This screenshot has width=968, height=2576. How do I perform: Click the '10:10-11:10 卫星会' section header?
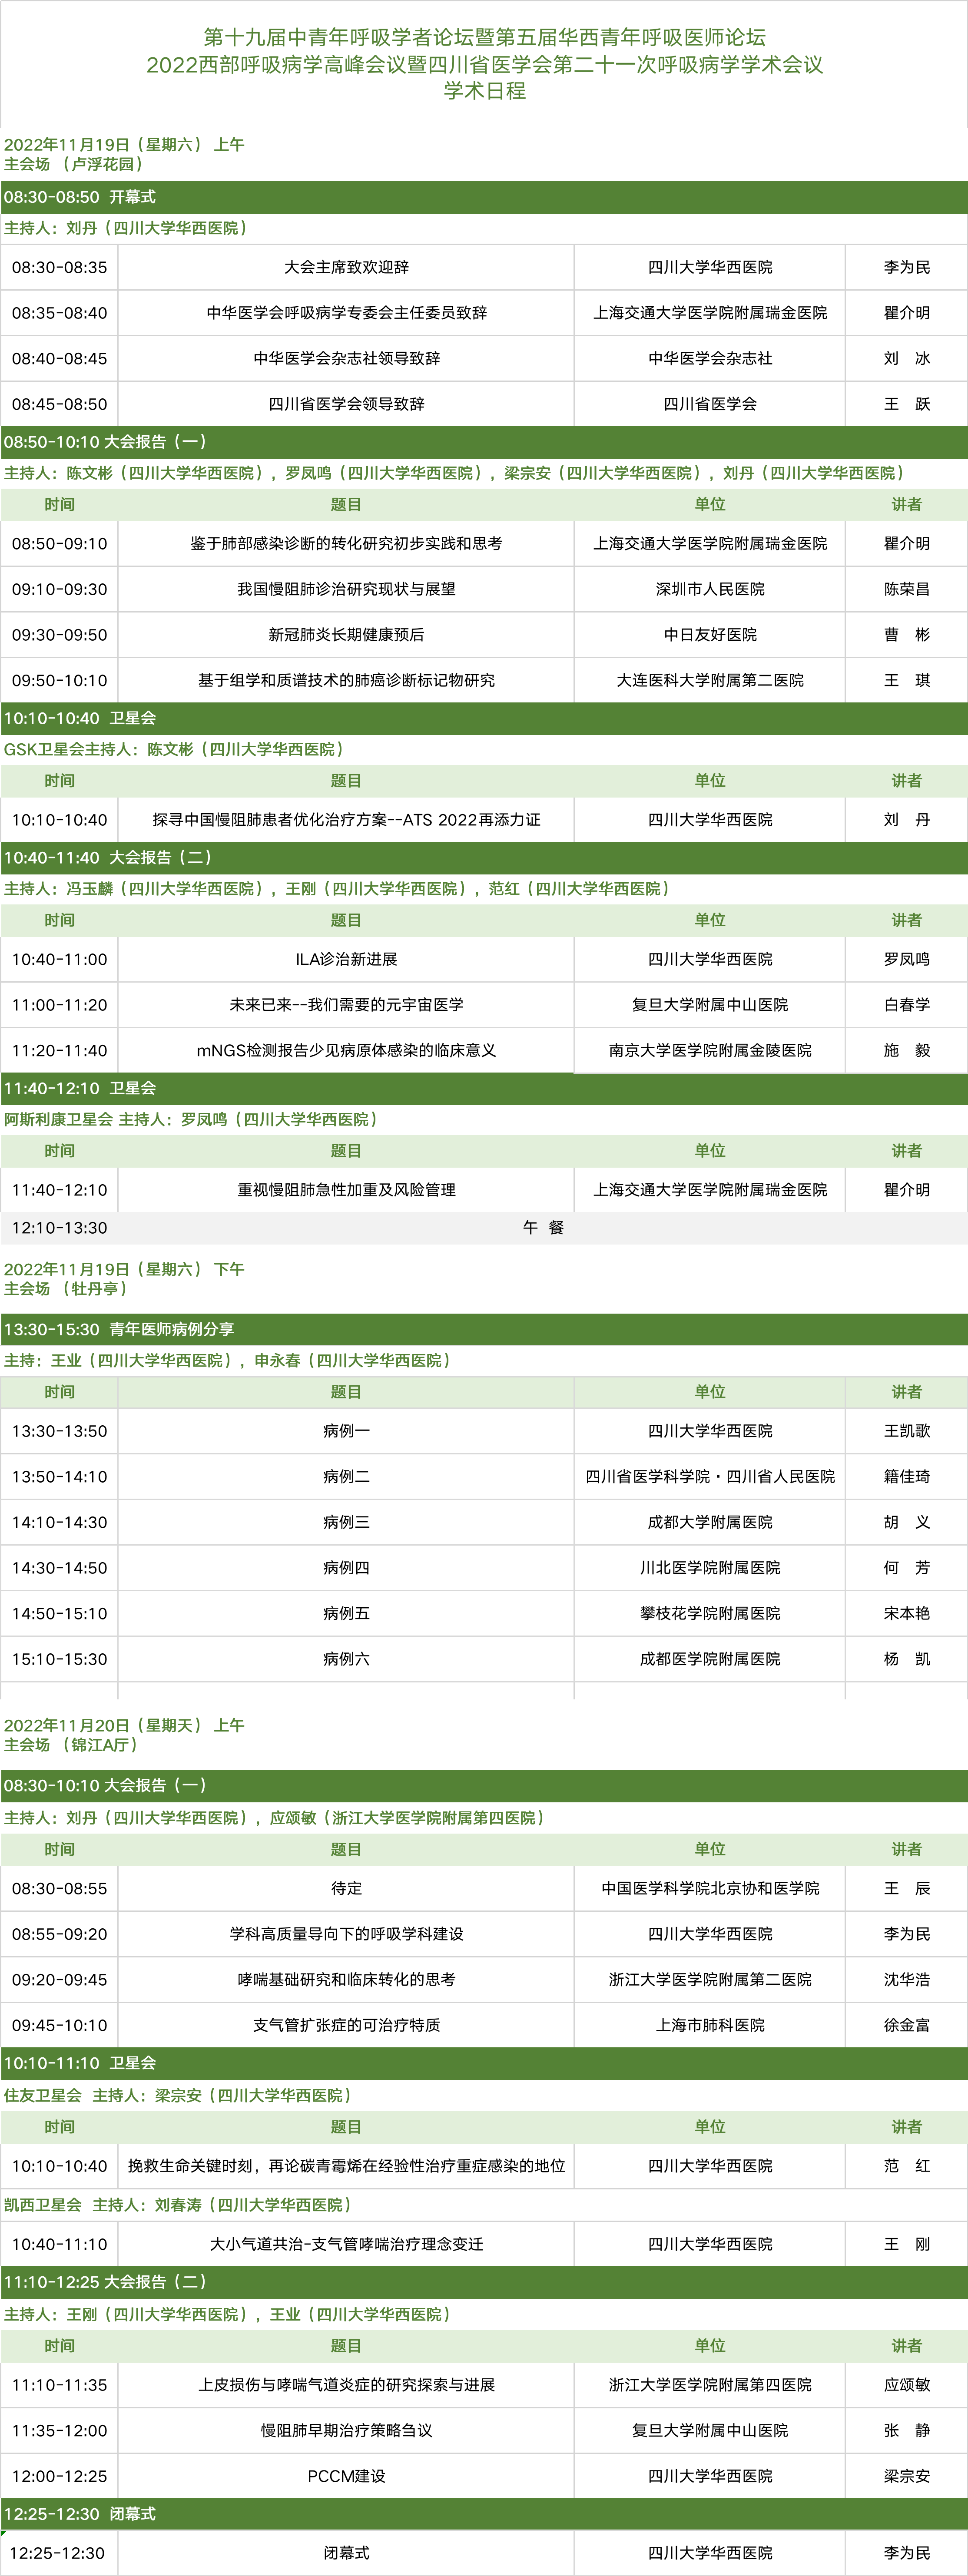pyautogui.click(x=484, y=2063)
